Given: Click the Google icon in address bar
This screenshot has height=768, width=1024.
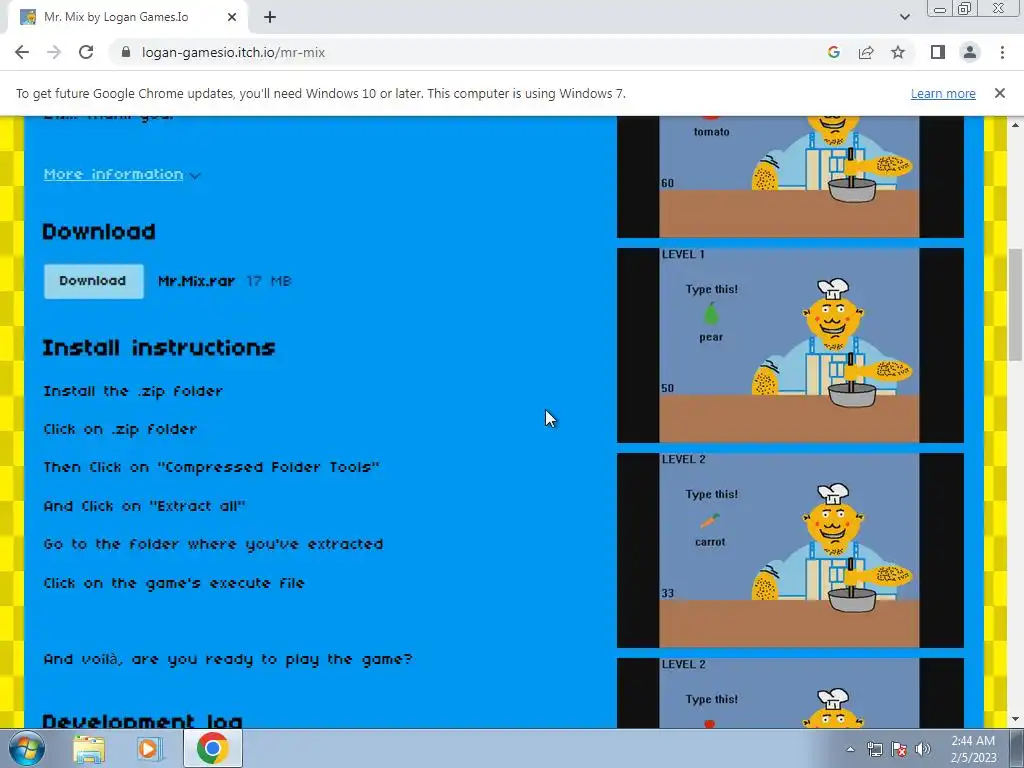Looking at the screenshot, I should click(833, 52).
